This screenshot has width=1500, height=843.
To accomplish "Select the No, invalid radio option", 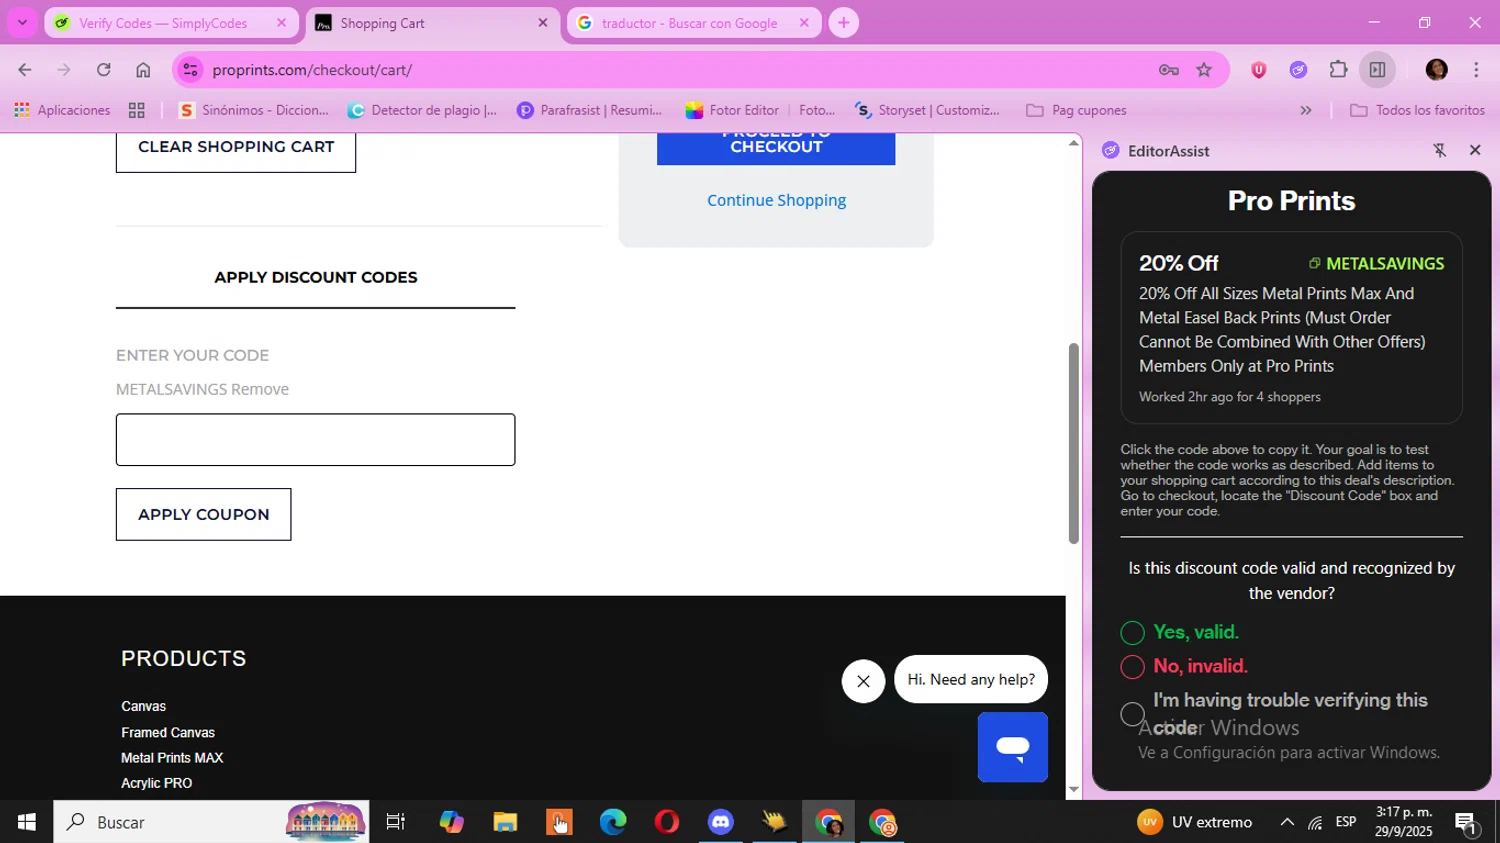I will (x=1132, y=667).
